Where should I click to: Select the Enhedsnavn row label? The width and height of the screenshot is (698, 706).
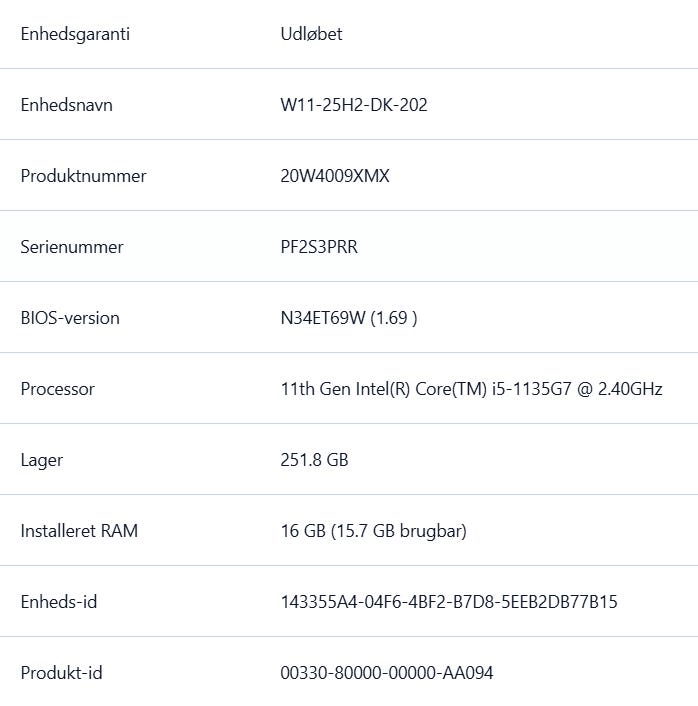(x=67, y=105)
